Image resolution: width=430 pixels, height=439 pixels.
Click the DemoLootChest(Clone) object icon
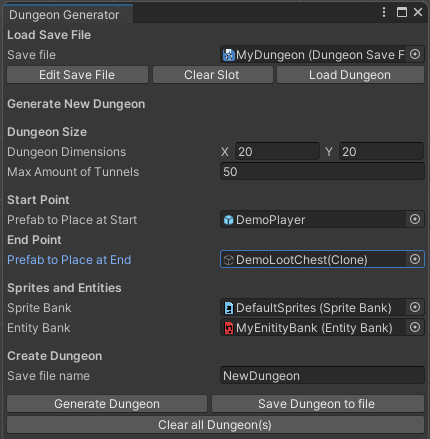coord(229,260)
